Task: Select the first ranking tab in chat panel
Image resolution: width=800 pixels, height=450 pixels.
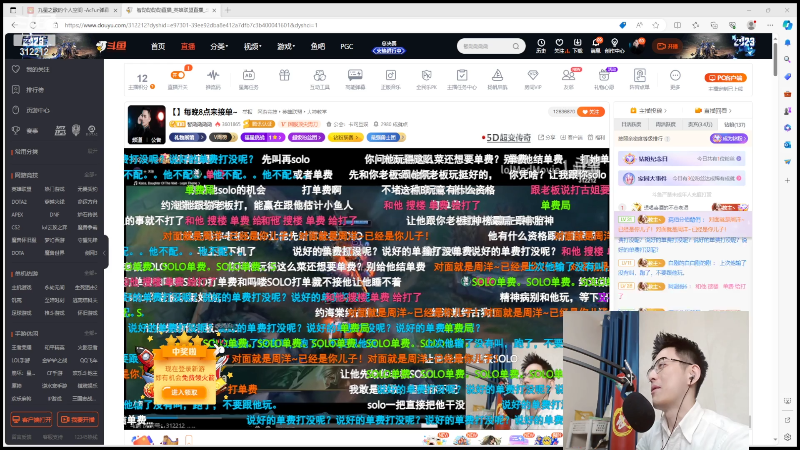Action: pos(632,124)
